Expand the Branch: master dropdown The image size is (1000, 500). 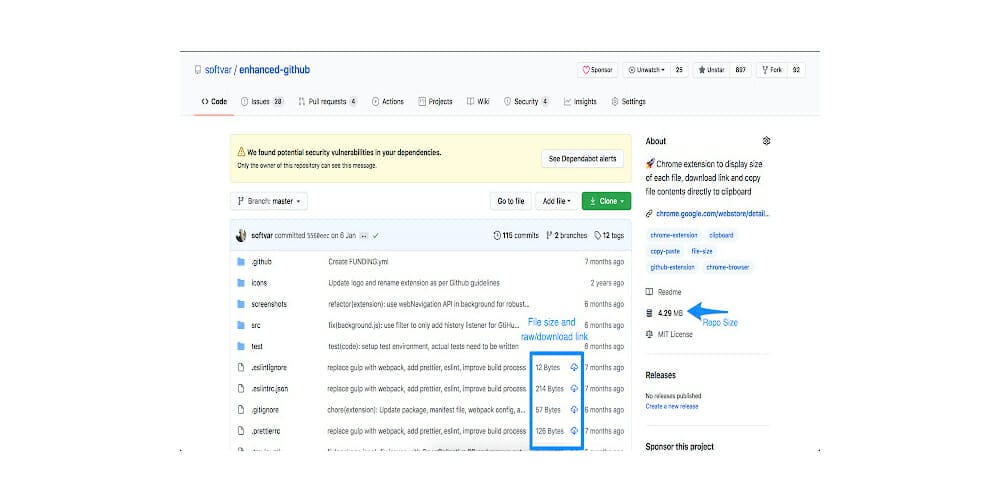click(x=268, y=201)
